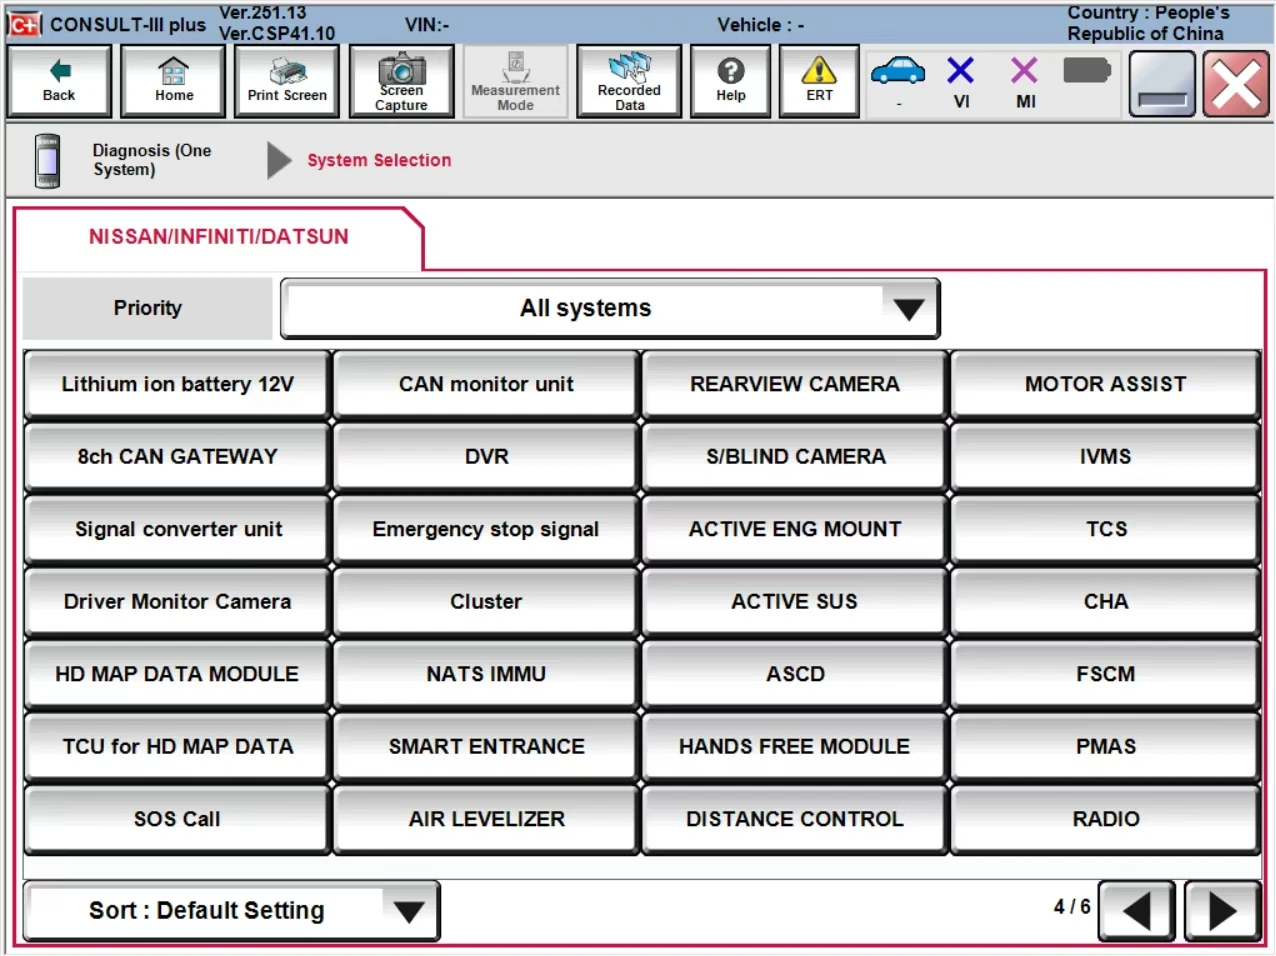Open Screen Capture camera tool
This screenshot has height=956, width=1276.
(x=401, y=81)
